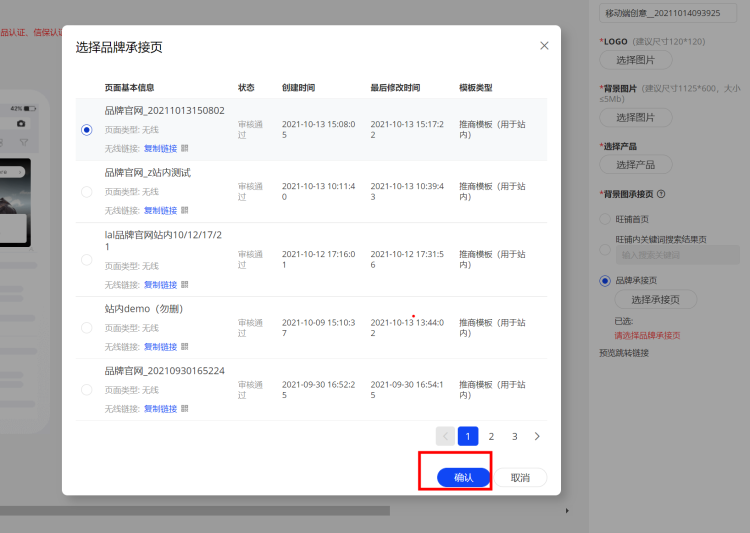
Task: Click 选择产品 button in right panel
Action: pos(635,164)
